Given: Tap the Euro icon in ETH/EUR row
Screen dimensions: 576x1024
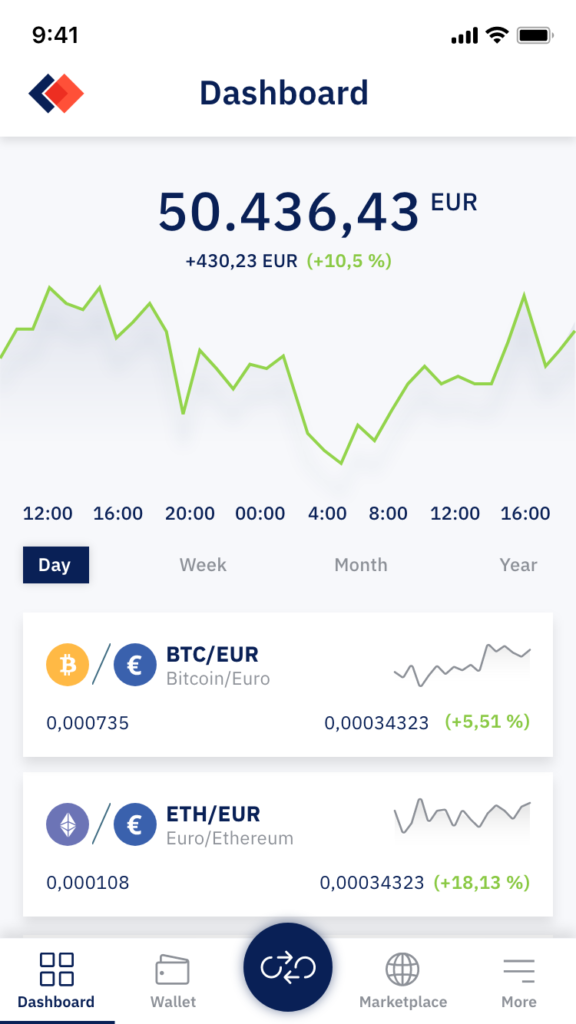Looking at the screenshot, I should pyautogui.click(x=135, y=825).
